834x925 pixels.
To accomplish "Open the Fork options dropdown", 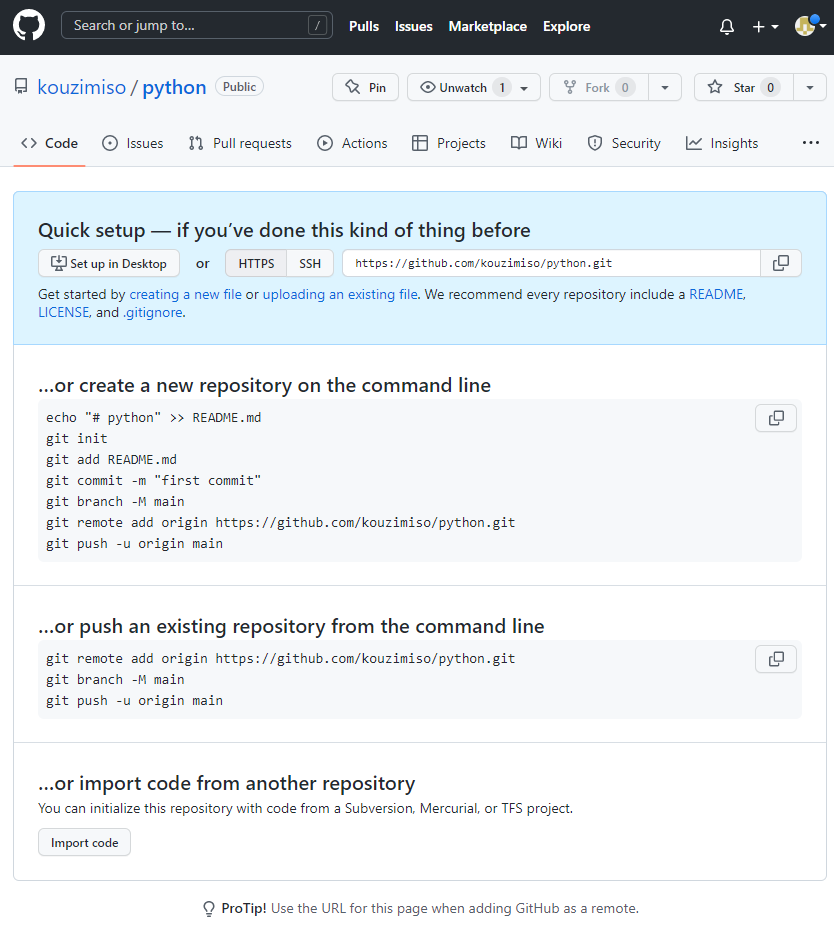I will click(664, 87).
